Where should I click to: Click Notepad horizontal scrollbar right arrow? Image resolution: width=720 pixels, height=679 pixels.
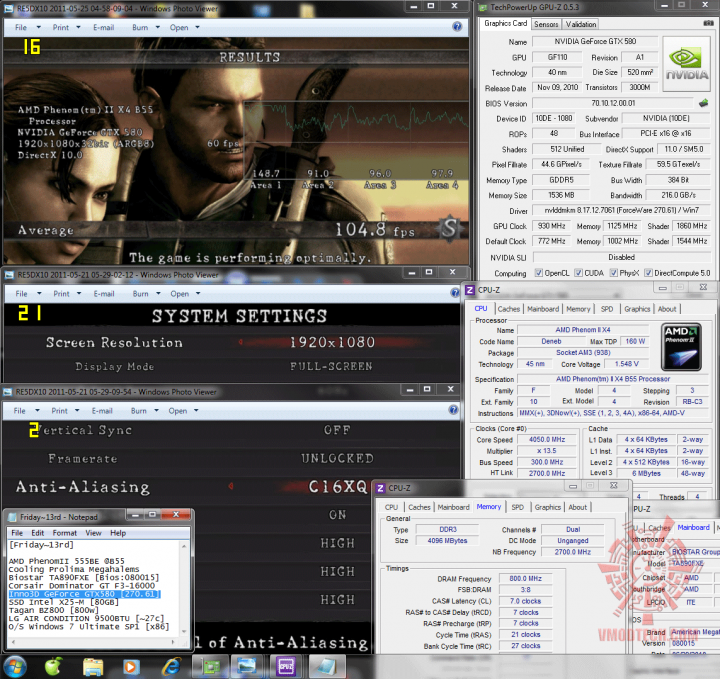pyautogui.click(x=173, y=641)
